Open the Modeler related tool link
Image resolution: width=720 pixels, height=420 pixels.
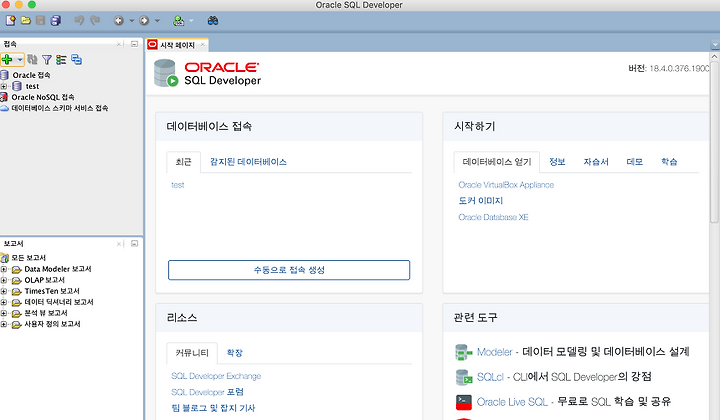point(495,352)
